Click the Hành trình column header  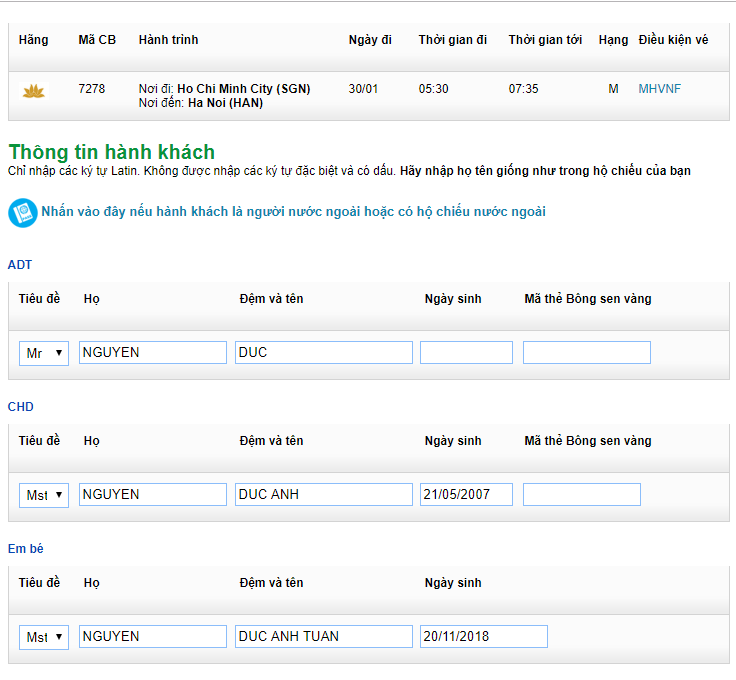[168, 40]
